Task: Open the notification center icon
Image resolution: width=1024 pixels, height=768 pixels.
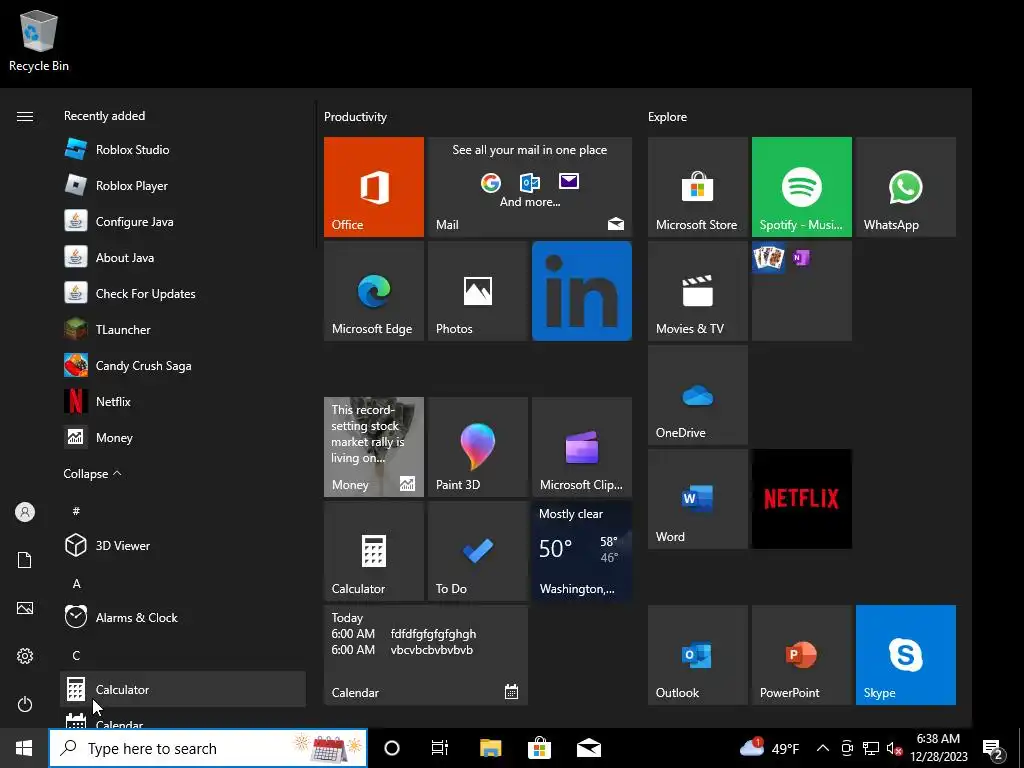Action: pyautogui.click(x=993, y=748)
